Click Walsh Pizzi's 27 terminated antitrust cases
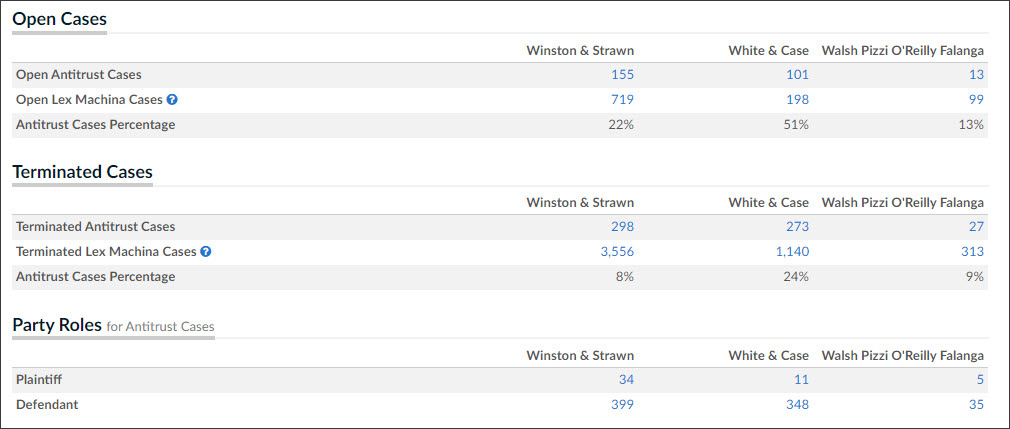The image size is (1010, 429). pyautogui.click(x=977, y=227)
